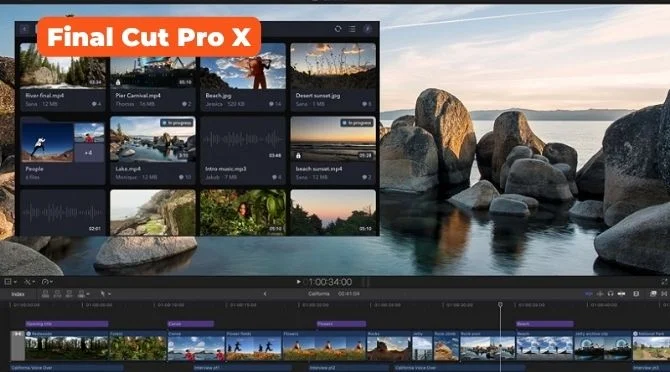Select the Redwoods clip in the timeline
Viewport: 670px width, 372px height.
pos(67,346)
